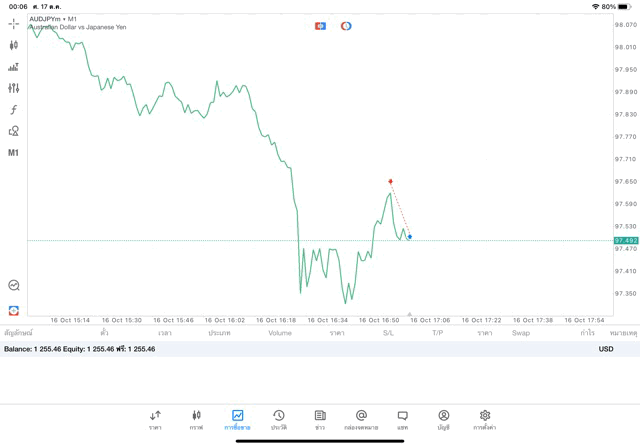640x447 pixels.
Task: Open the ข่าว news tab
Action: click(x=320, y=419)
